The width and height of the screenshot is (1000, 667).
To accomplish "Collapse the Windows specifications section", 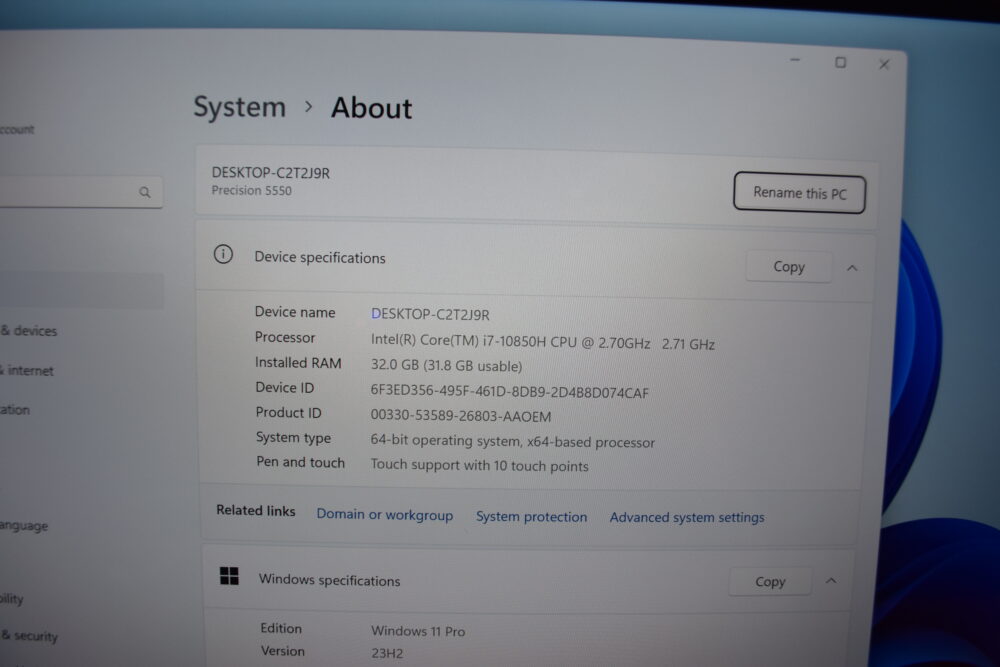I will [x=831, y=581].
